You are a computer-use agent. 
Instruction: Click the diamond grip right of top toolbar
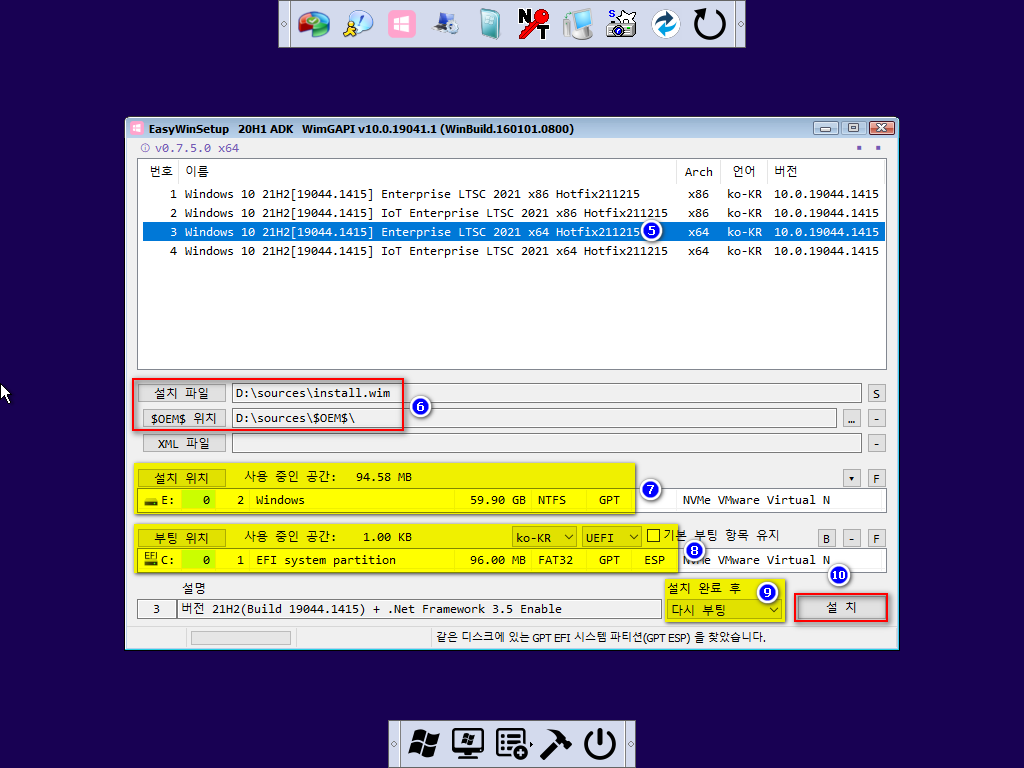click(x=741, y=24)
